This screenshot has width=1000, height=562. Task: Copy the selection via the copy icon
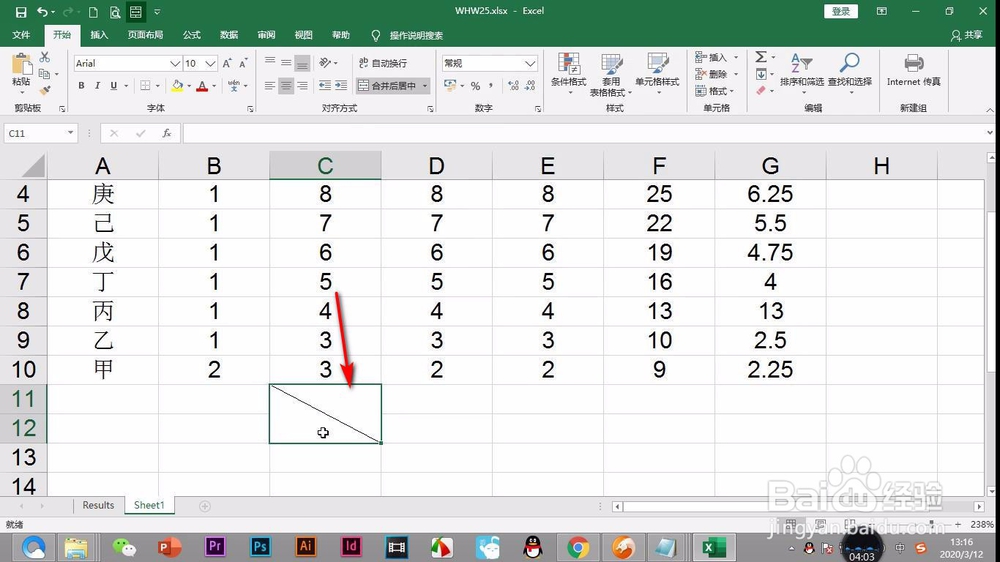pos(44,74)
